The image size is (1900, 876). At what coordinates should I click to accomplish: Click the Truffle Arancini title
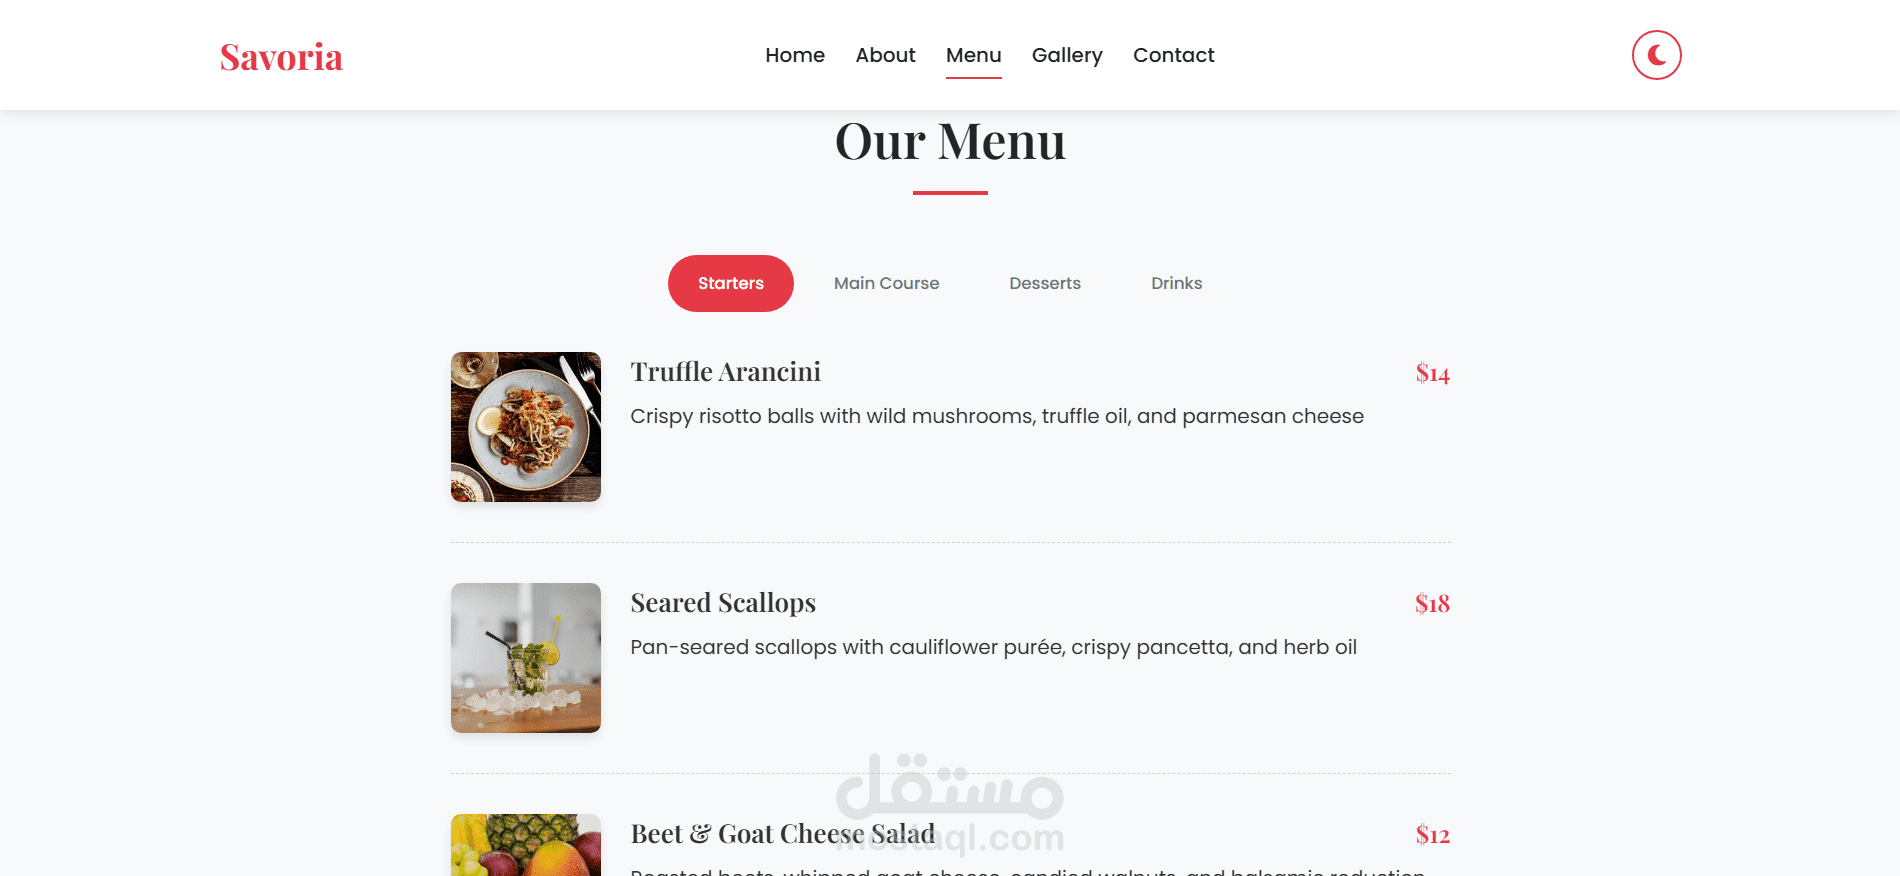coord(726,372)
